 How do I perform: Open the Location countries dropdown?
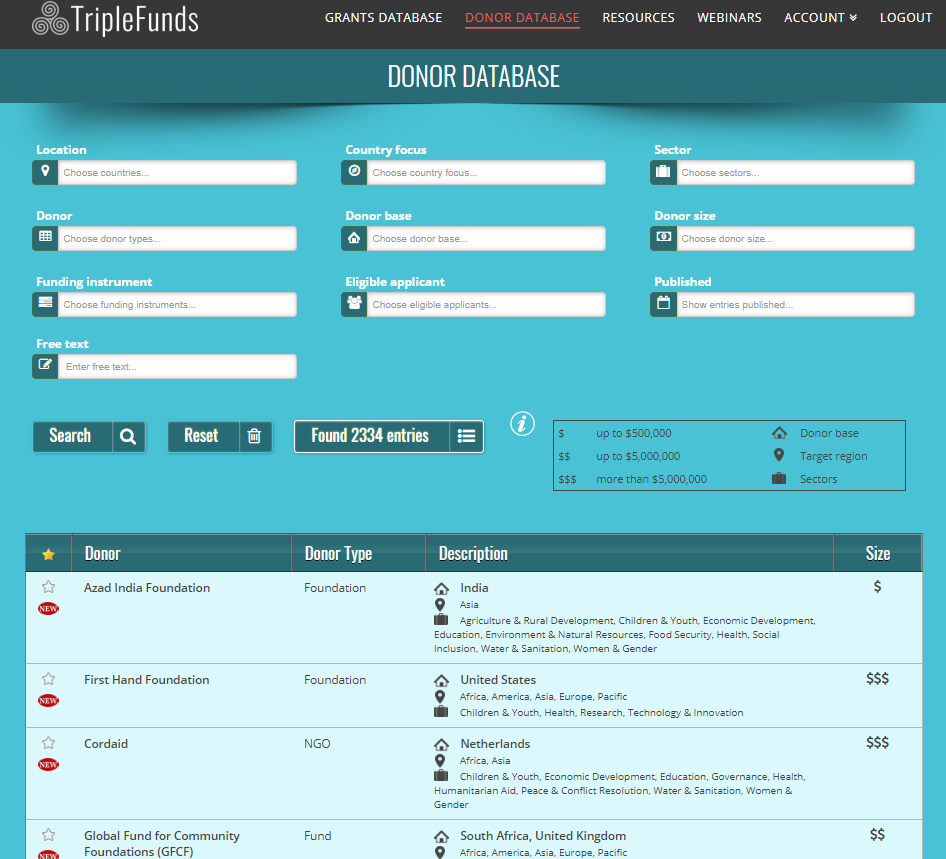(177, 173)
